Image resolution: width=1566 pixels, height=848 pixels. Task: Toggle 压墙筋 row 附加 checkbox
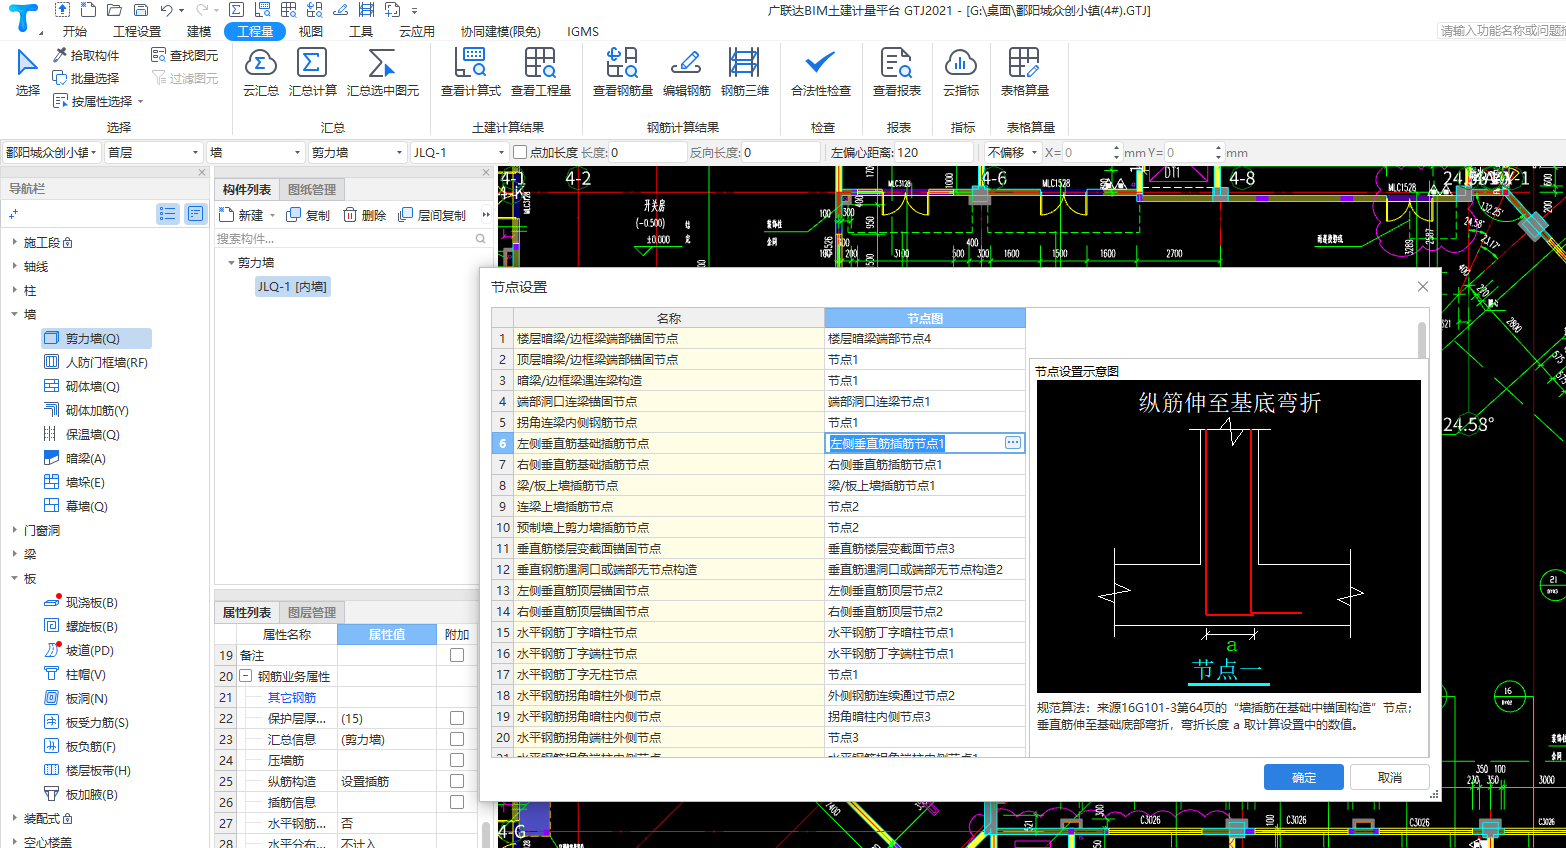click(x=457, y=760)
